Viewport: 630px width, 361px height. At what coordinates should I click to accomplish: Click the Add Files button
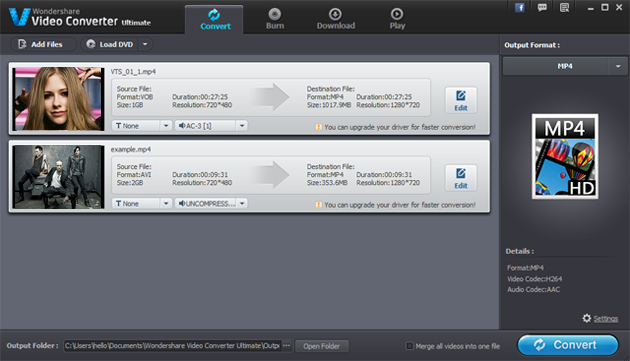(x=43, y=44)
